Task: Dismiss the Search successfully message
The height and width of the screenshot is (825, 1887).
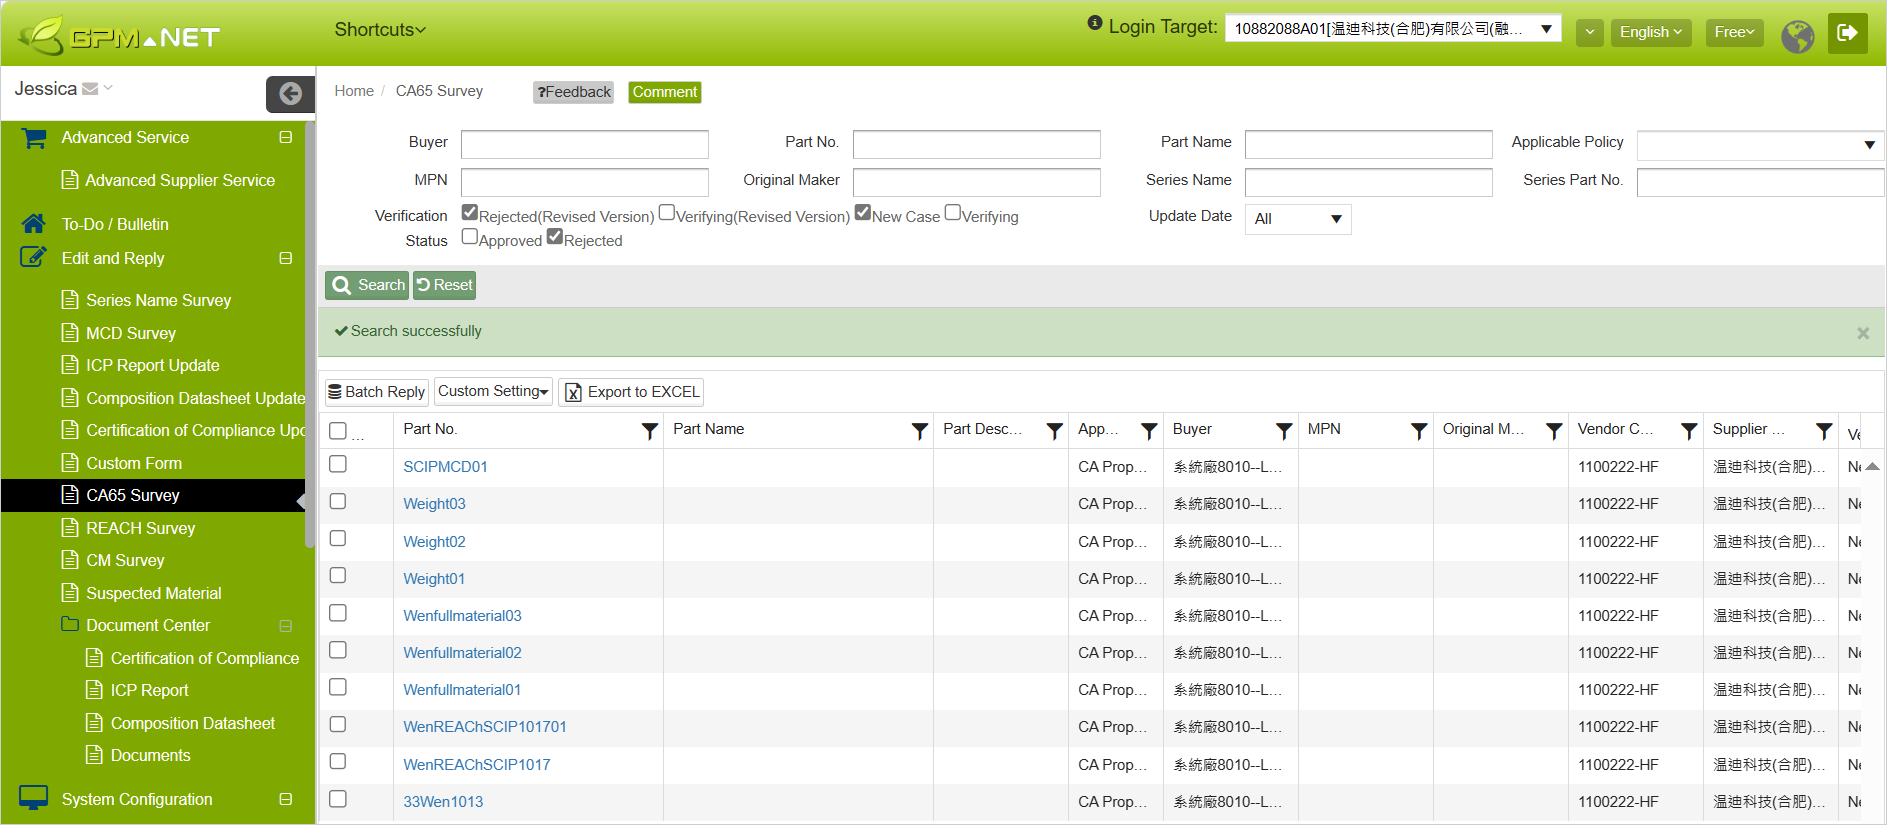Action: pos(1863,333)
